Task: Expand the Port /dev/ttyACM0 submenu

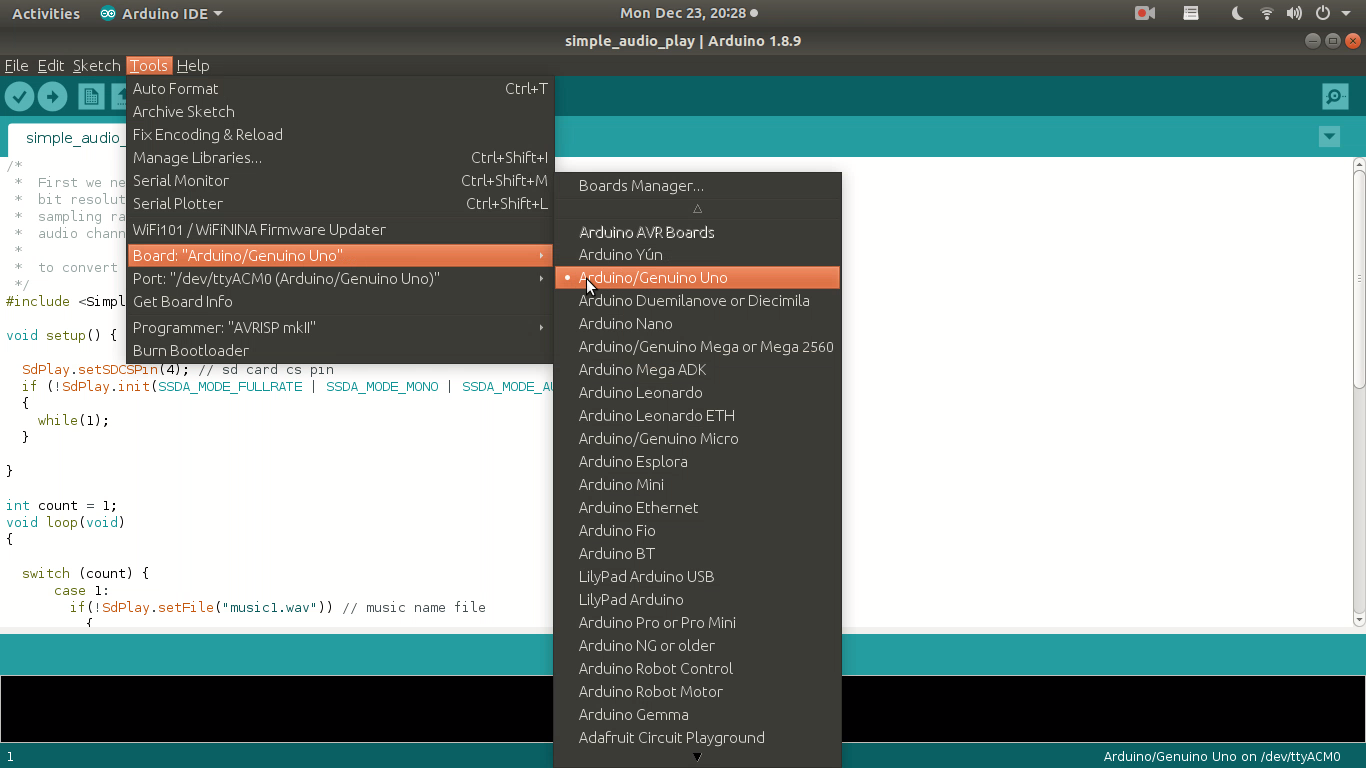Action: 340,279
